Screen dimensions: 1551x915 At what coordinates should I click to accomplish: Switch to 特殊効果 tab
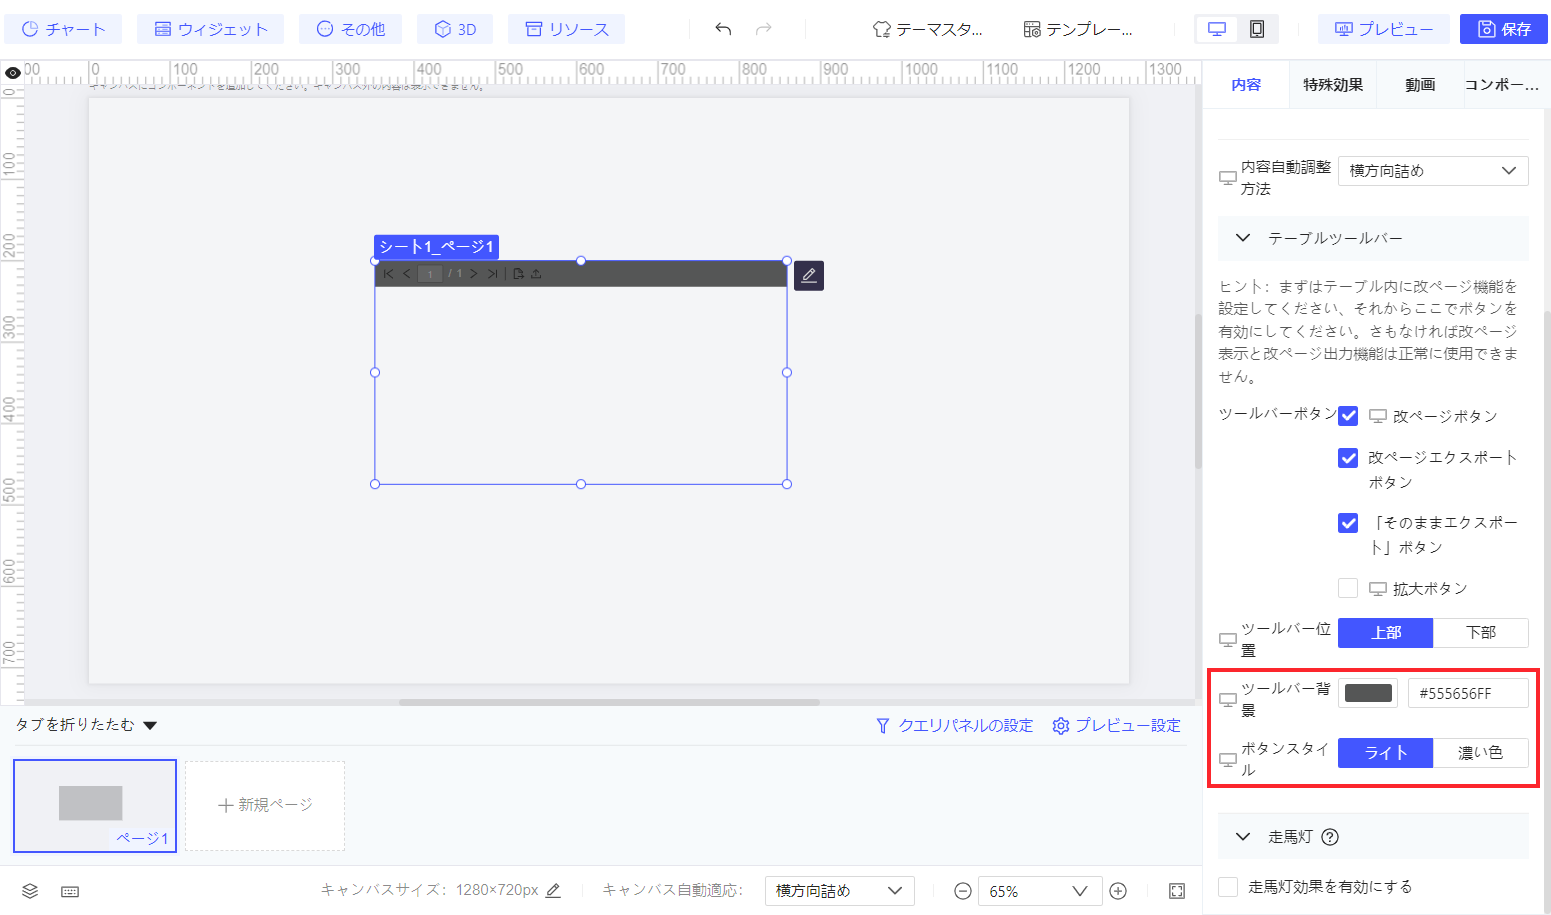pyautogui.click(x=1333, y=85)
